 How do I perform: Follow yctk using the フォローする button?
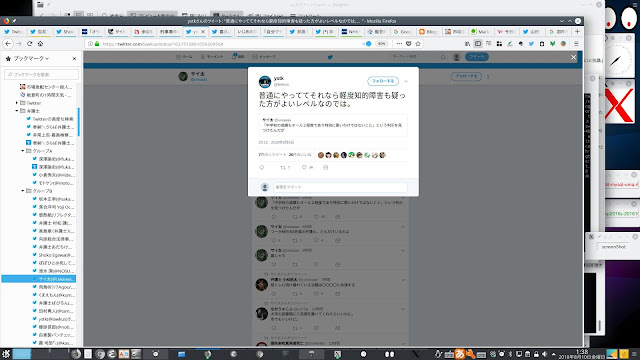click(x=383, y=81)
